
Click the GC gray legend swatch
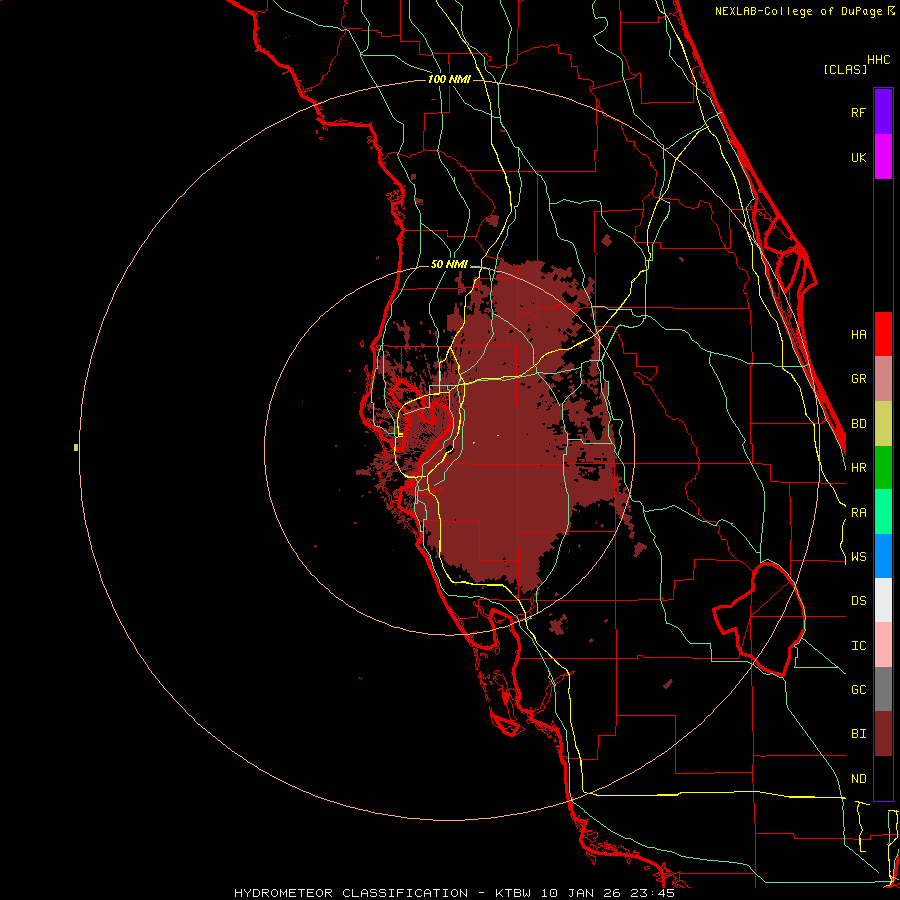[883, 689]
